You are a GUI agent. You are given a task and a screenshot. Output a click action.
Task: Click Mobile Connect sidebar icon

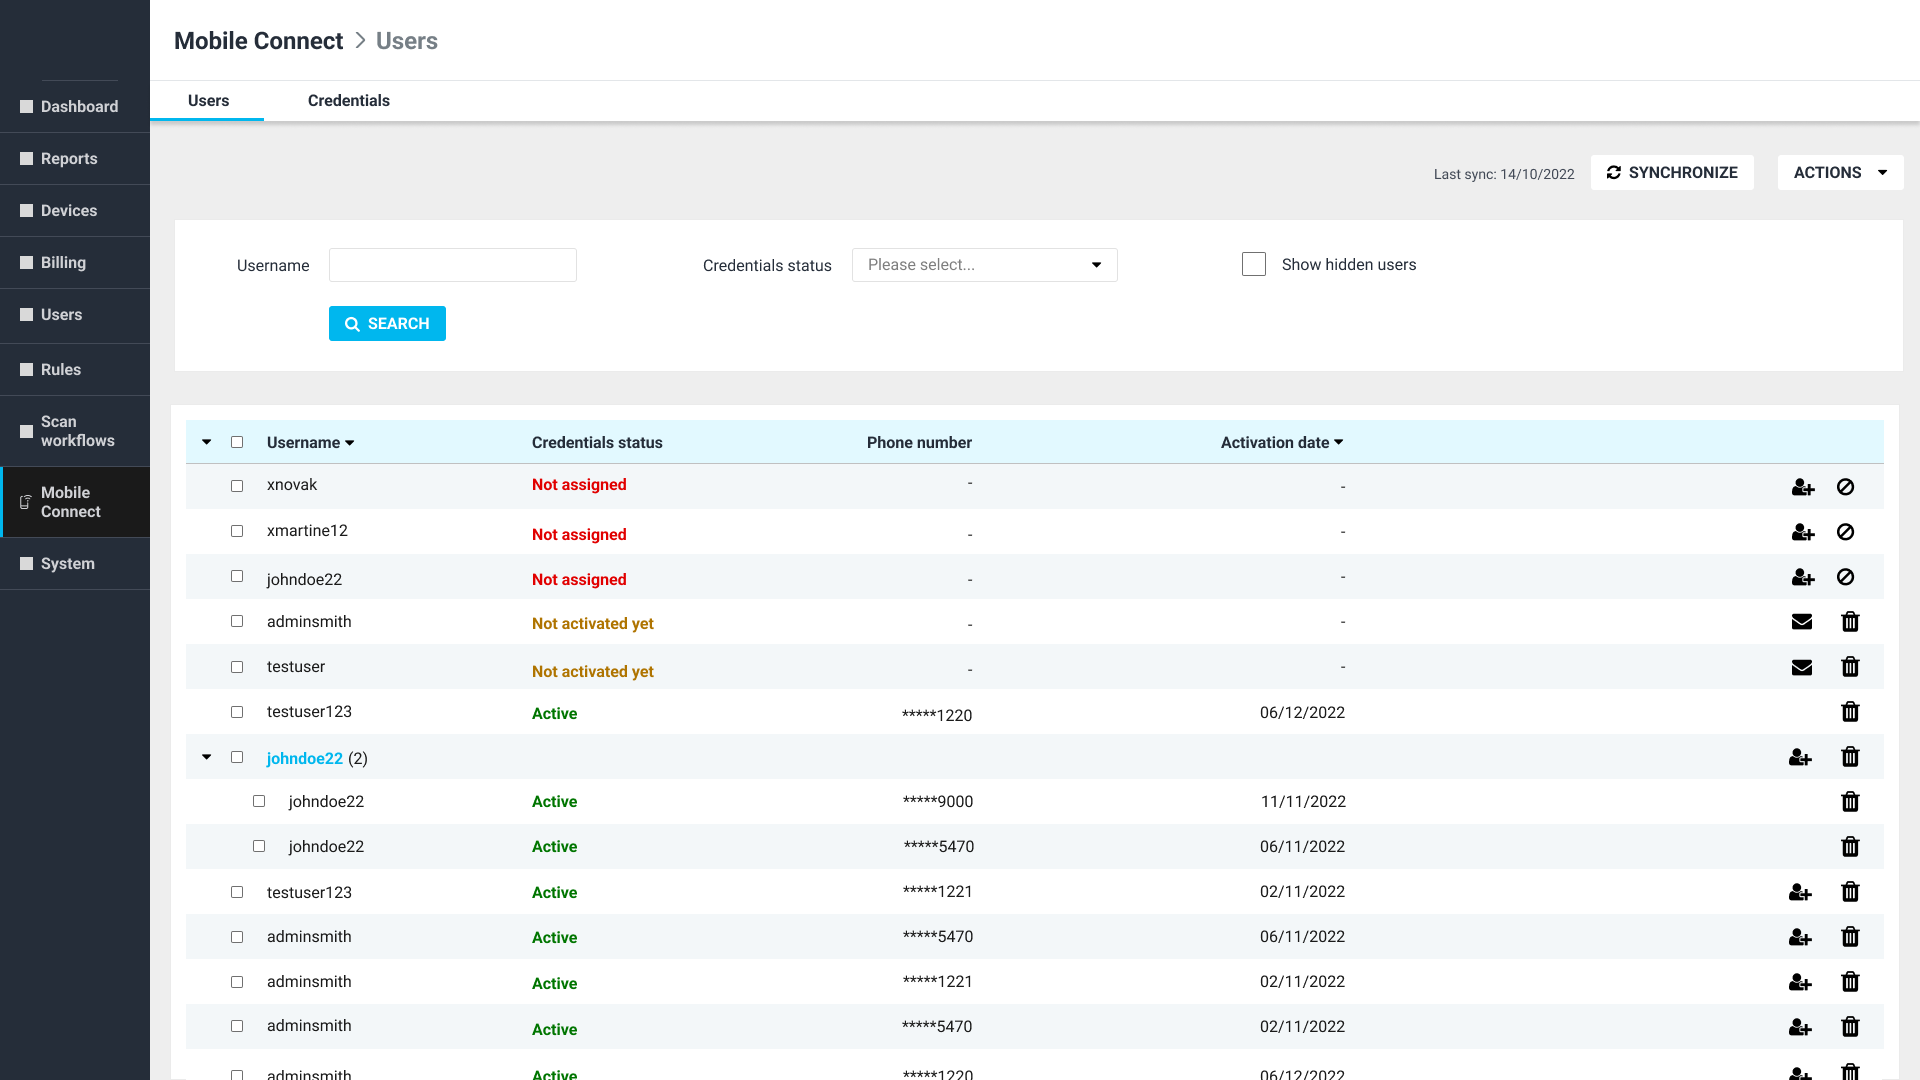[x=26, y=502]
